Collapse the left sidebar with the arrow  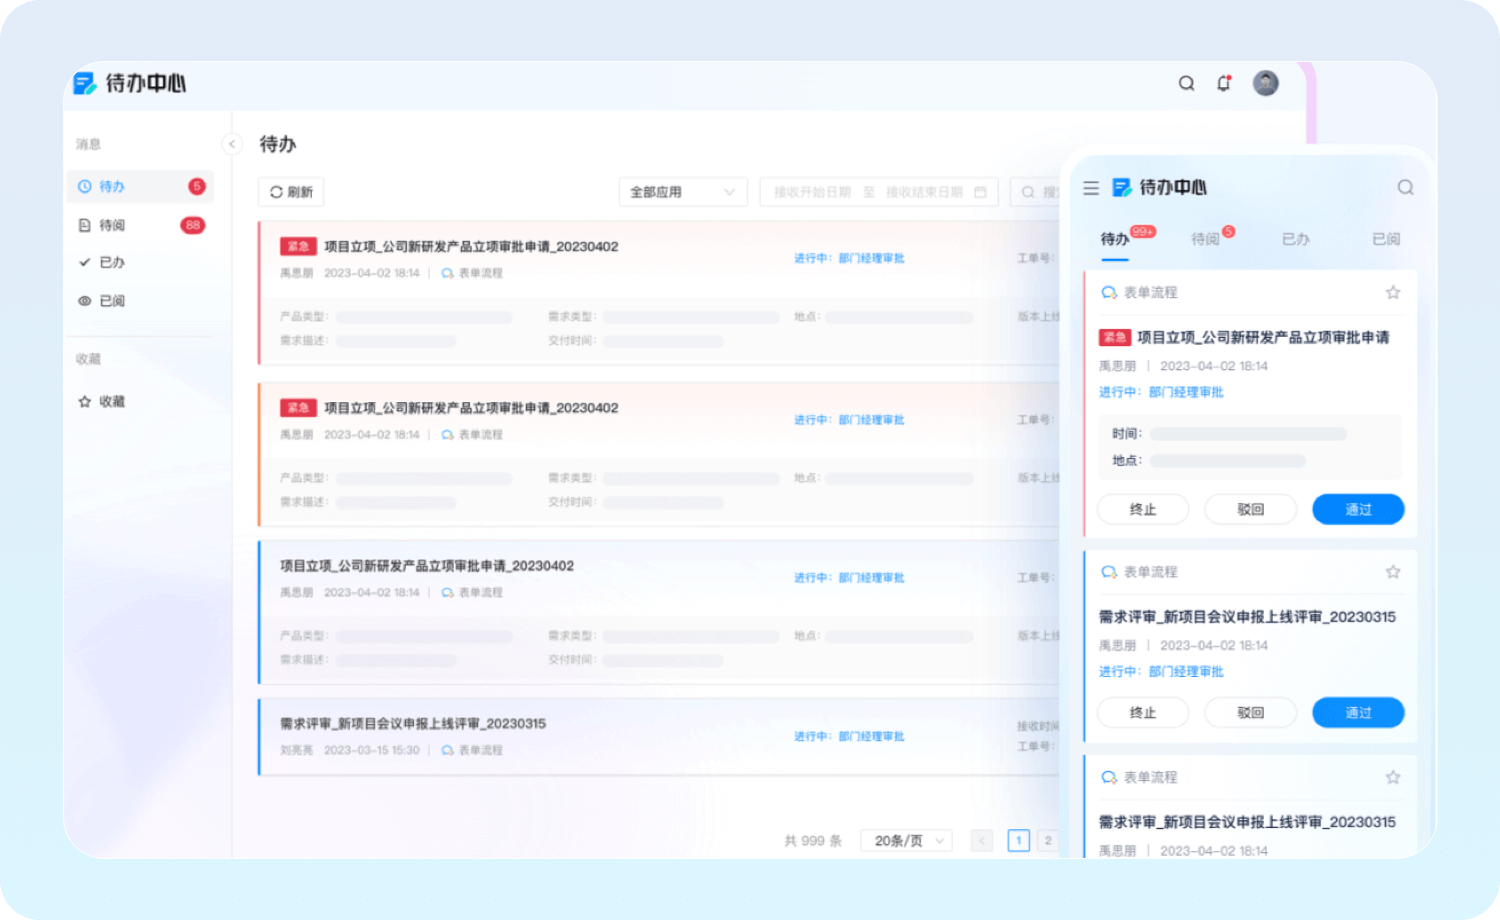click(232, 144)
